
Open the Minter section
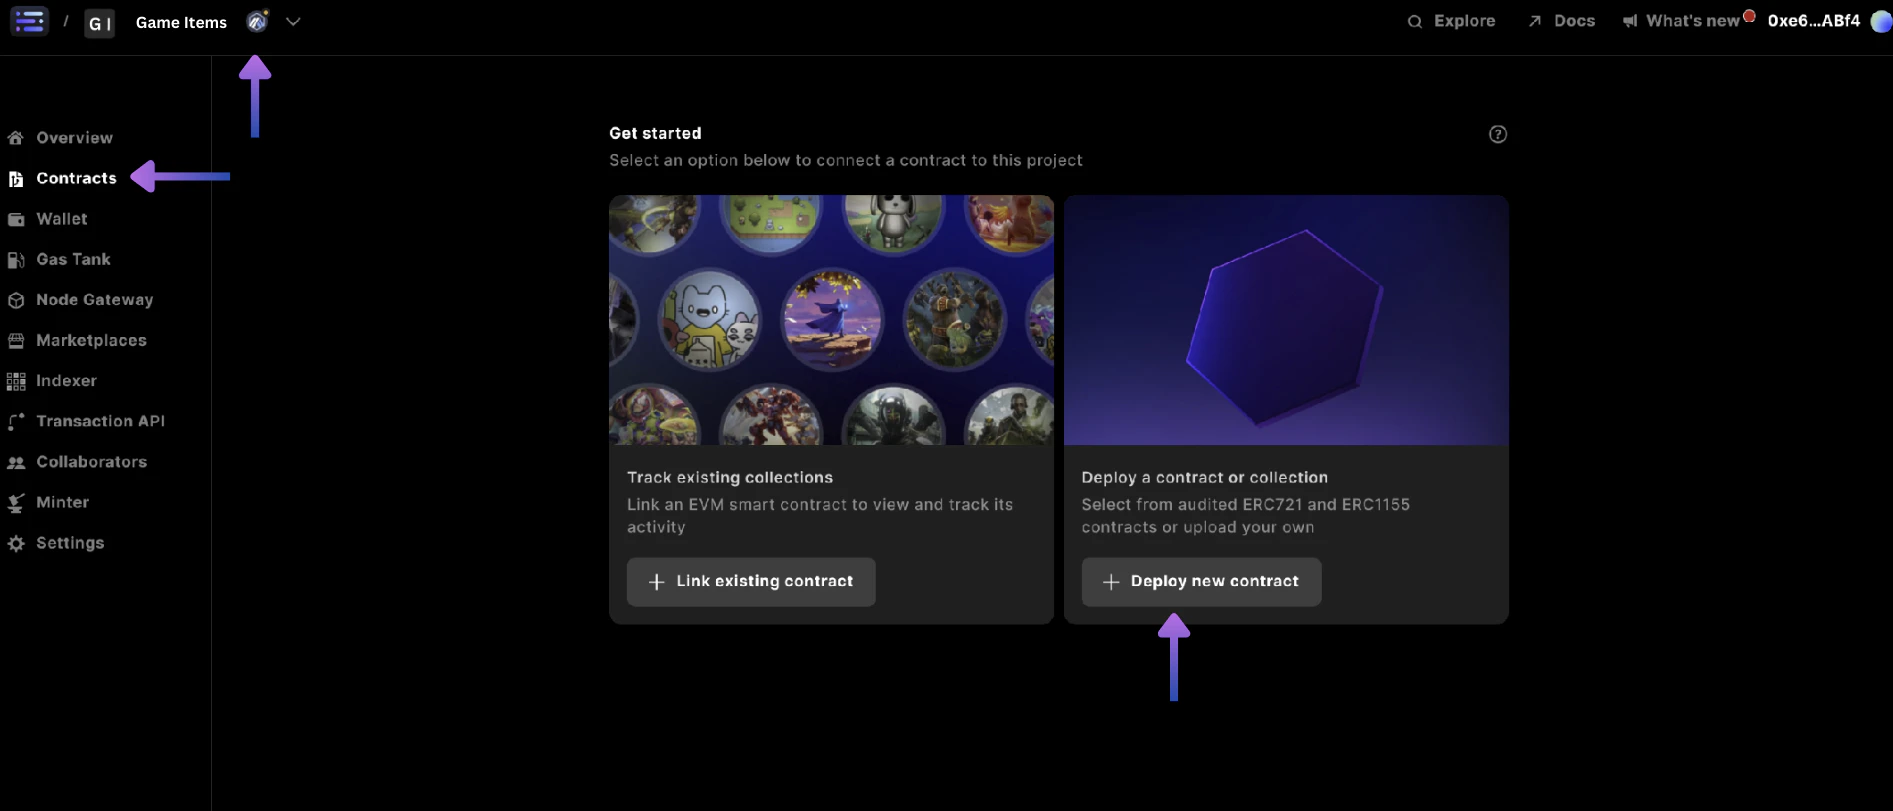[x=62, y=502]
